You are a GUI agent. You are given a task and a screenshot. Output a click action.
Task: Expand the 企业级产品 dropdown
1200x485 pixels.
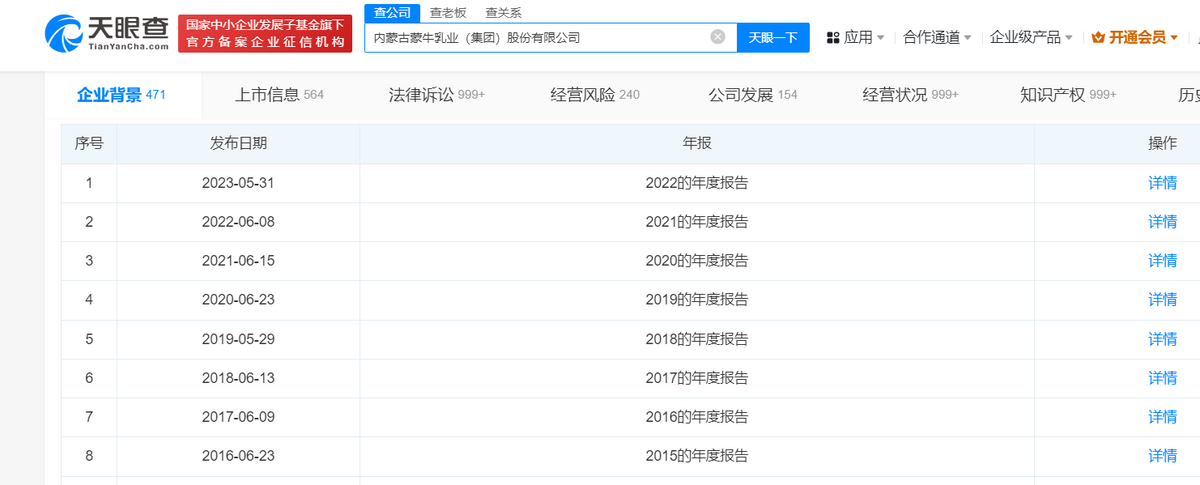[x=1031, y=37]
